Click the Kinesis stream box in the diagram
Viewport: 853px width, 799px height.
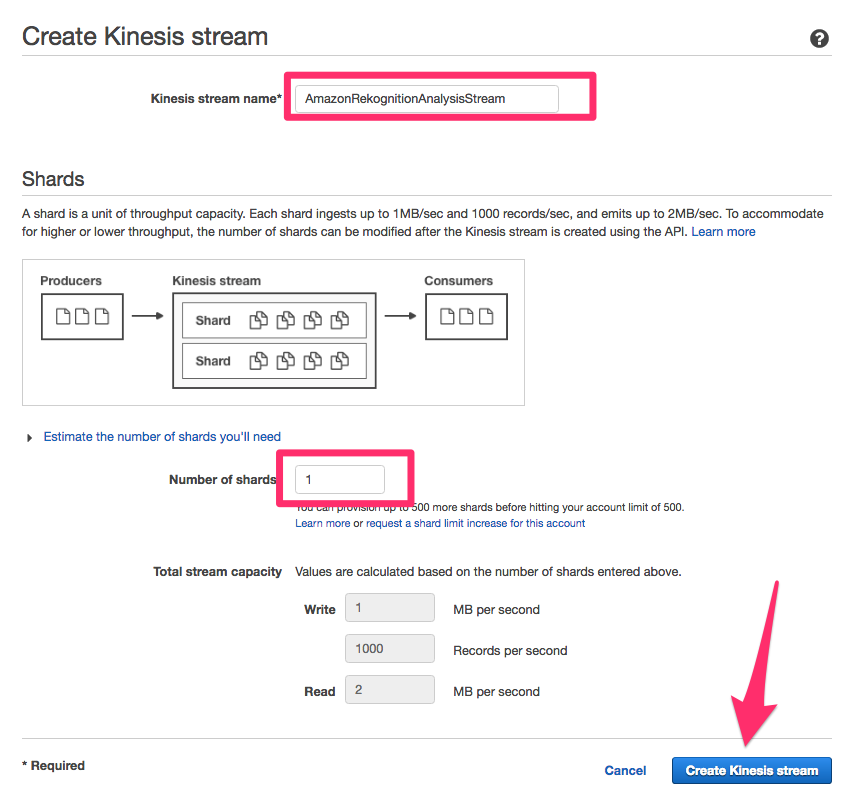274,340
